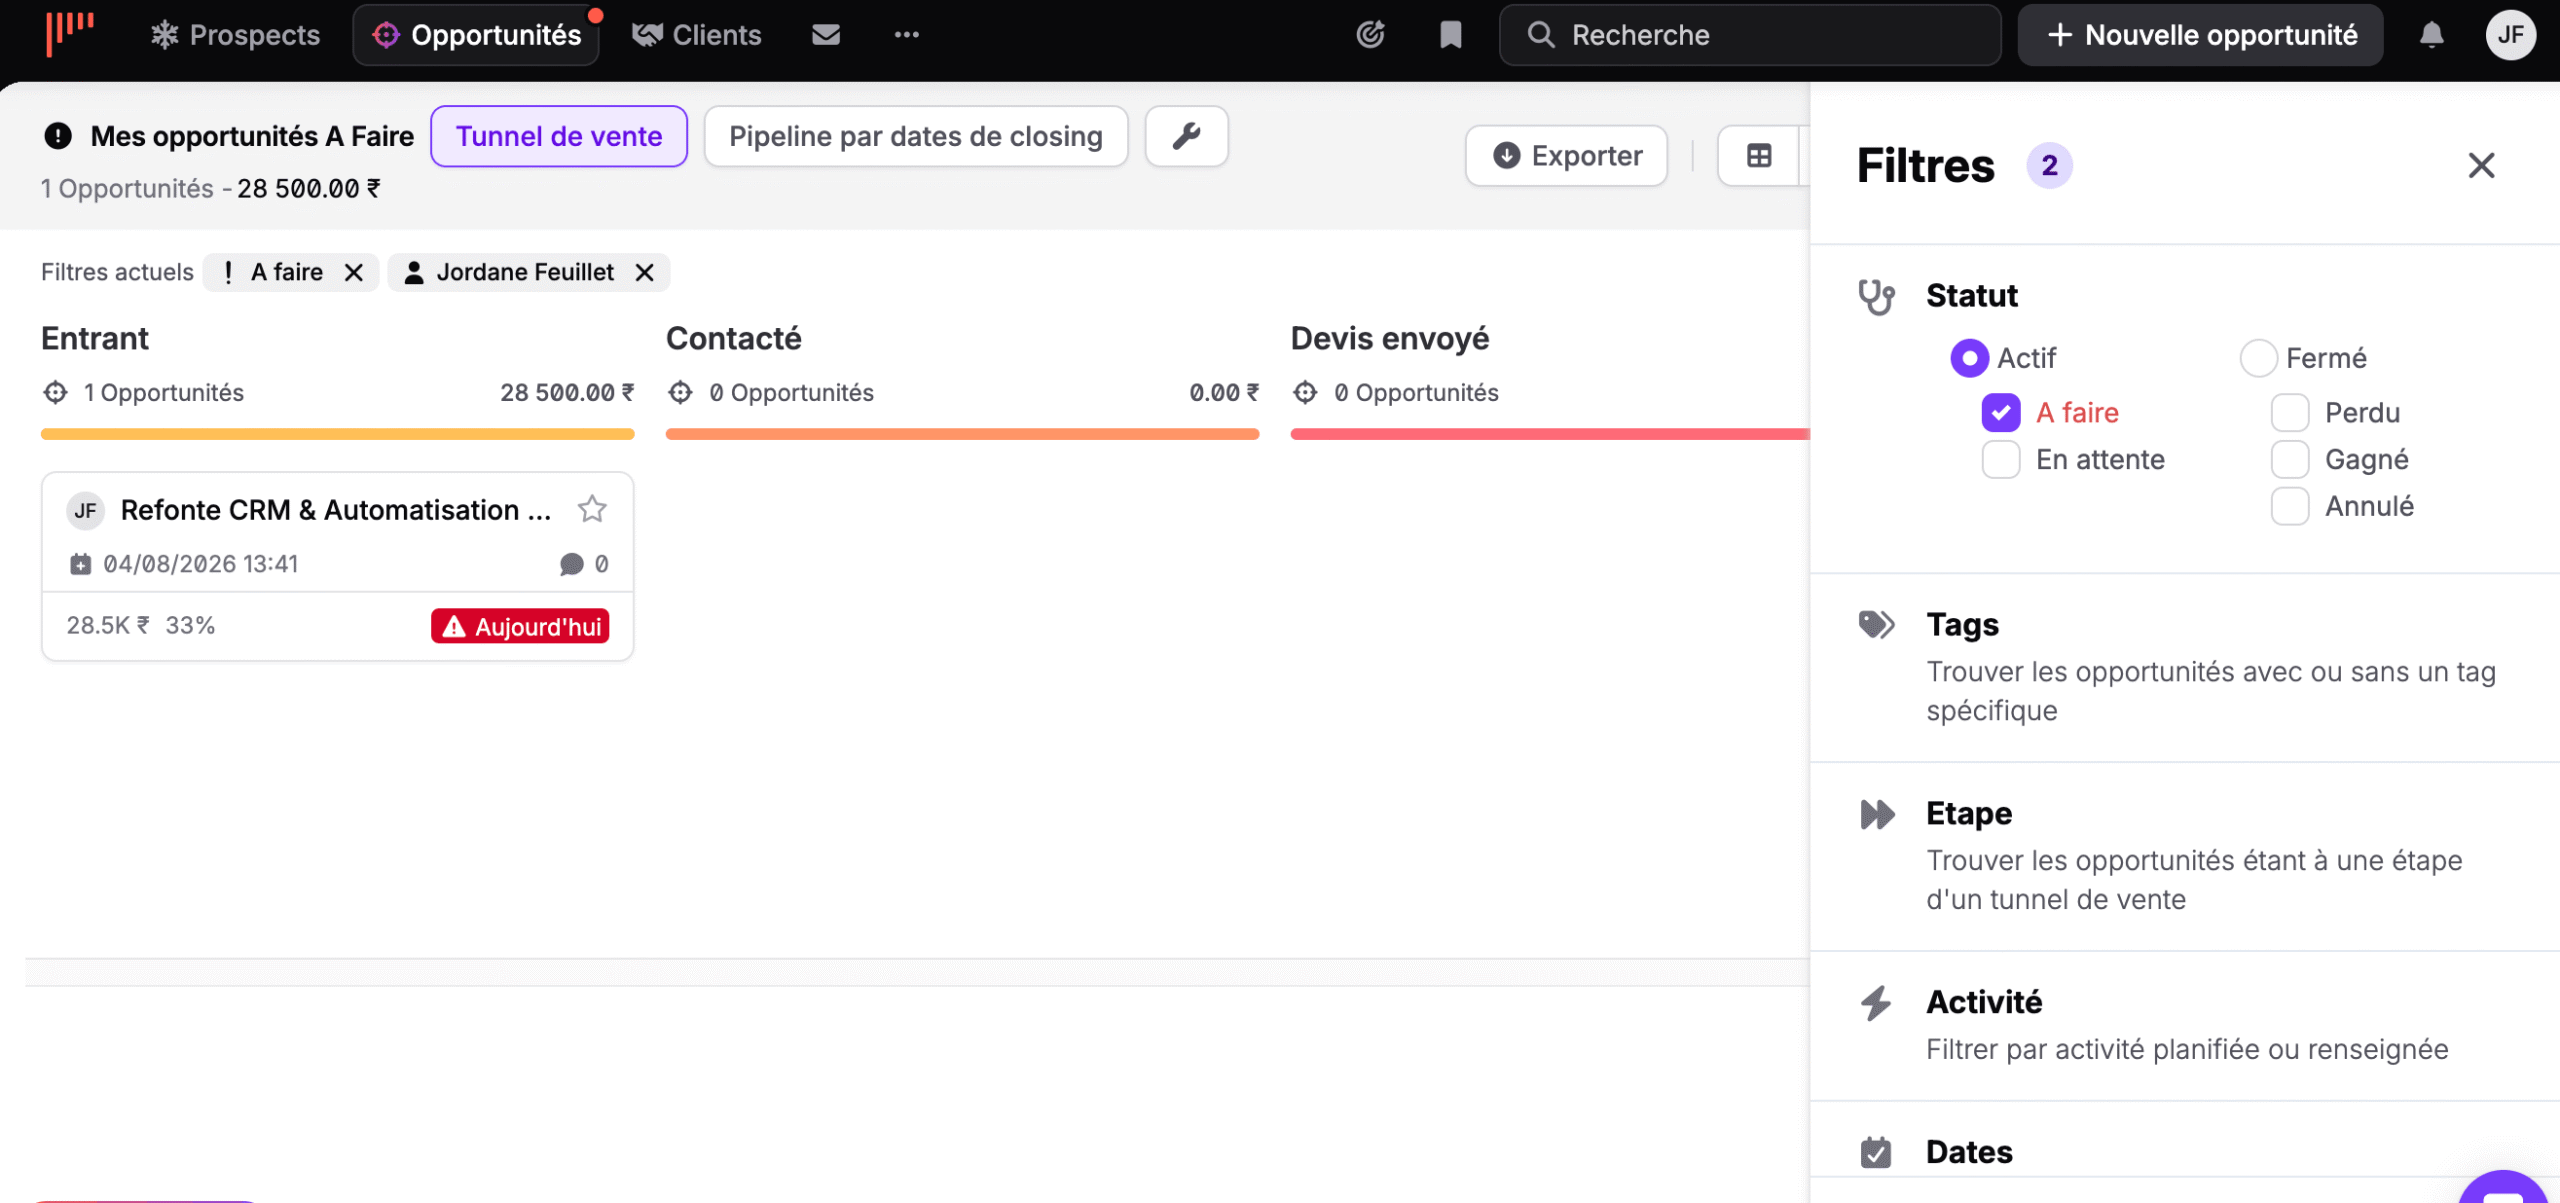This screenshot has height=1203, width=2560.
Task: Close the Filtres panel
Action: pos(2481,165)
